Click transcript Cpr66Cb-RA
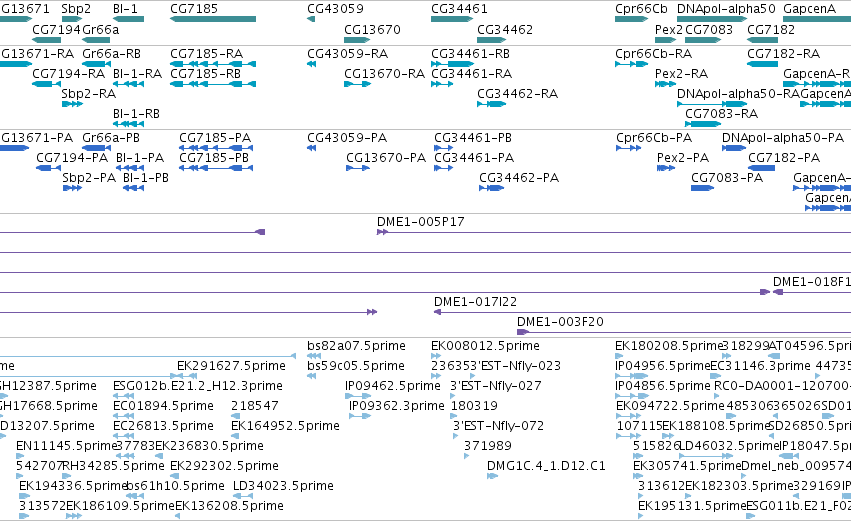The width and height of the screenshot is (851, 521). [x=653, y=54]
